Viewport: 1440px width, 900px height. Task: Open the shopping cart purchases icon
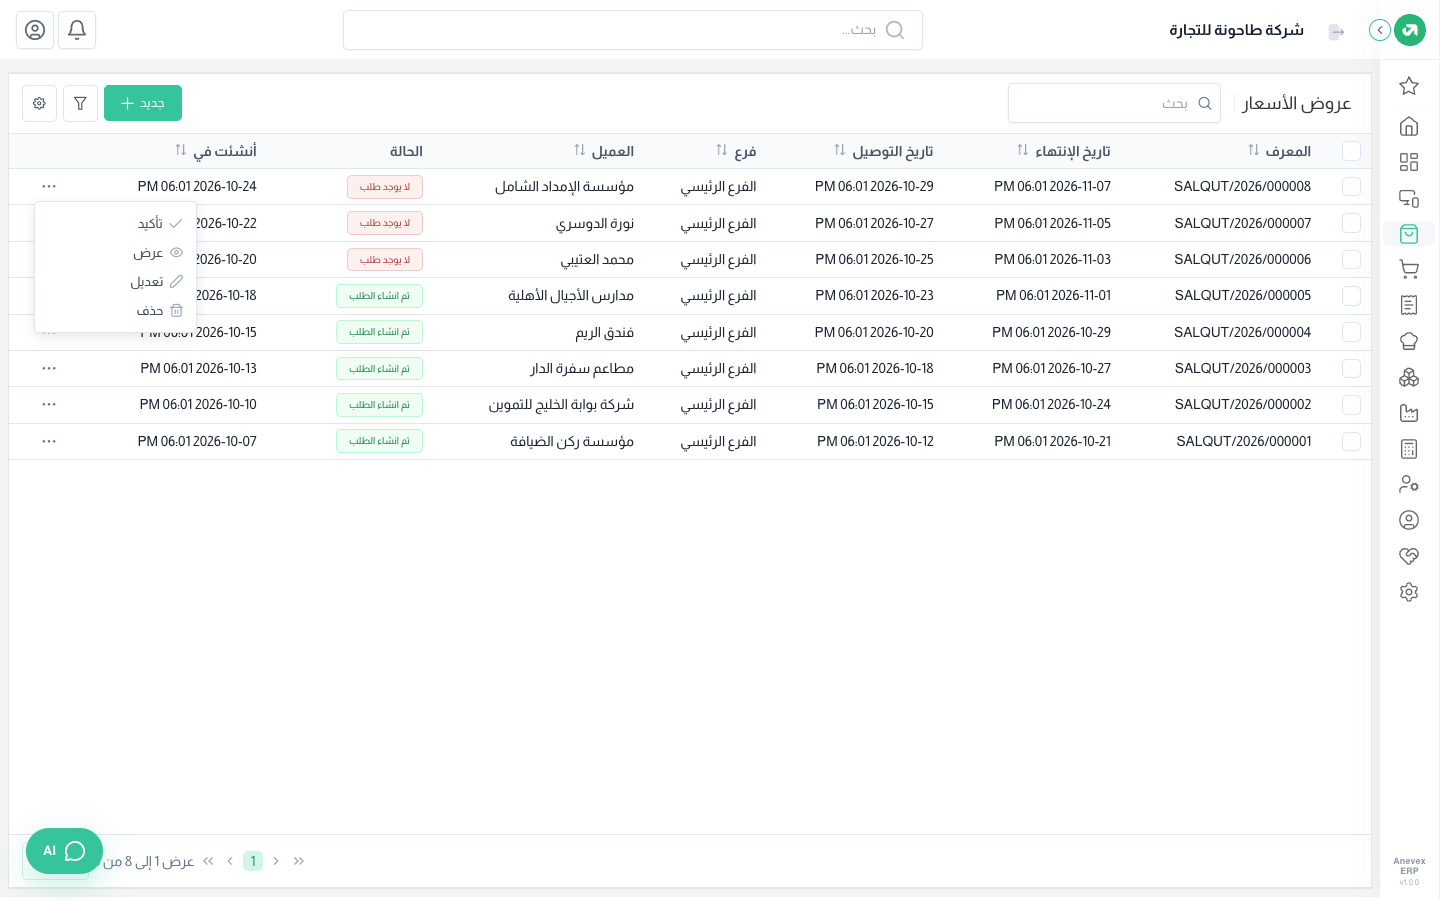(1409, 269)
